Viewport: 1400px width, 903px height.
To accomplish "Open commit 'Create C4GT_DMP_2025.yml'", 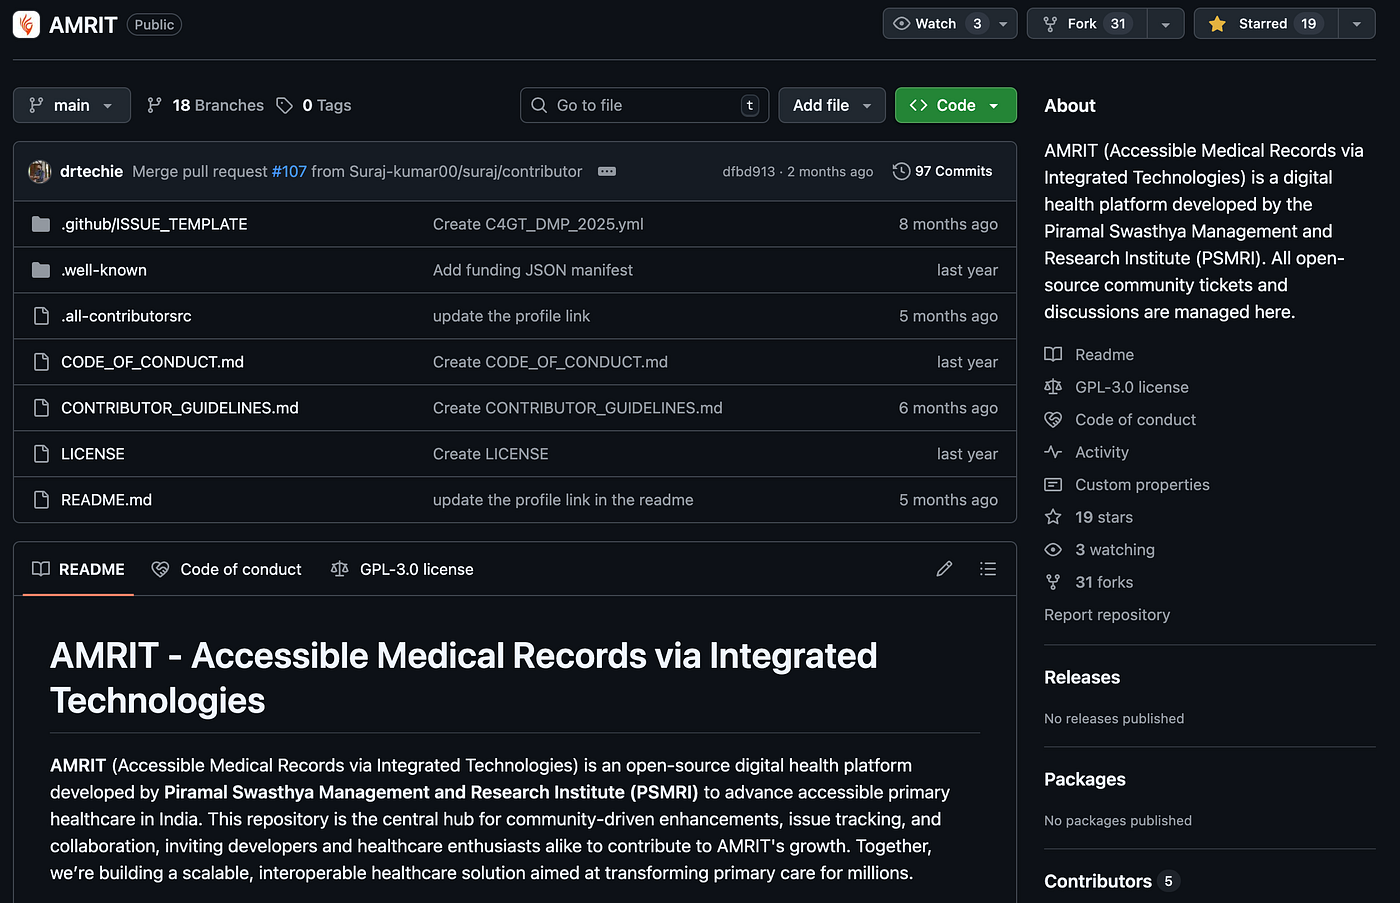I will point(538,224).
